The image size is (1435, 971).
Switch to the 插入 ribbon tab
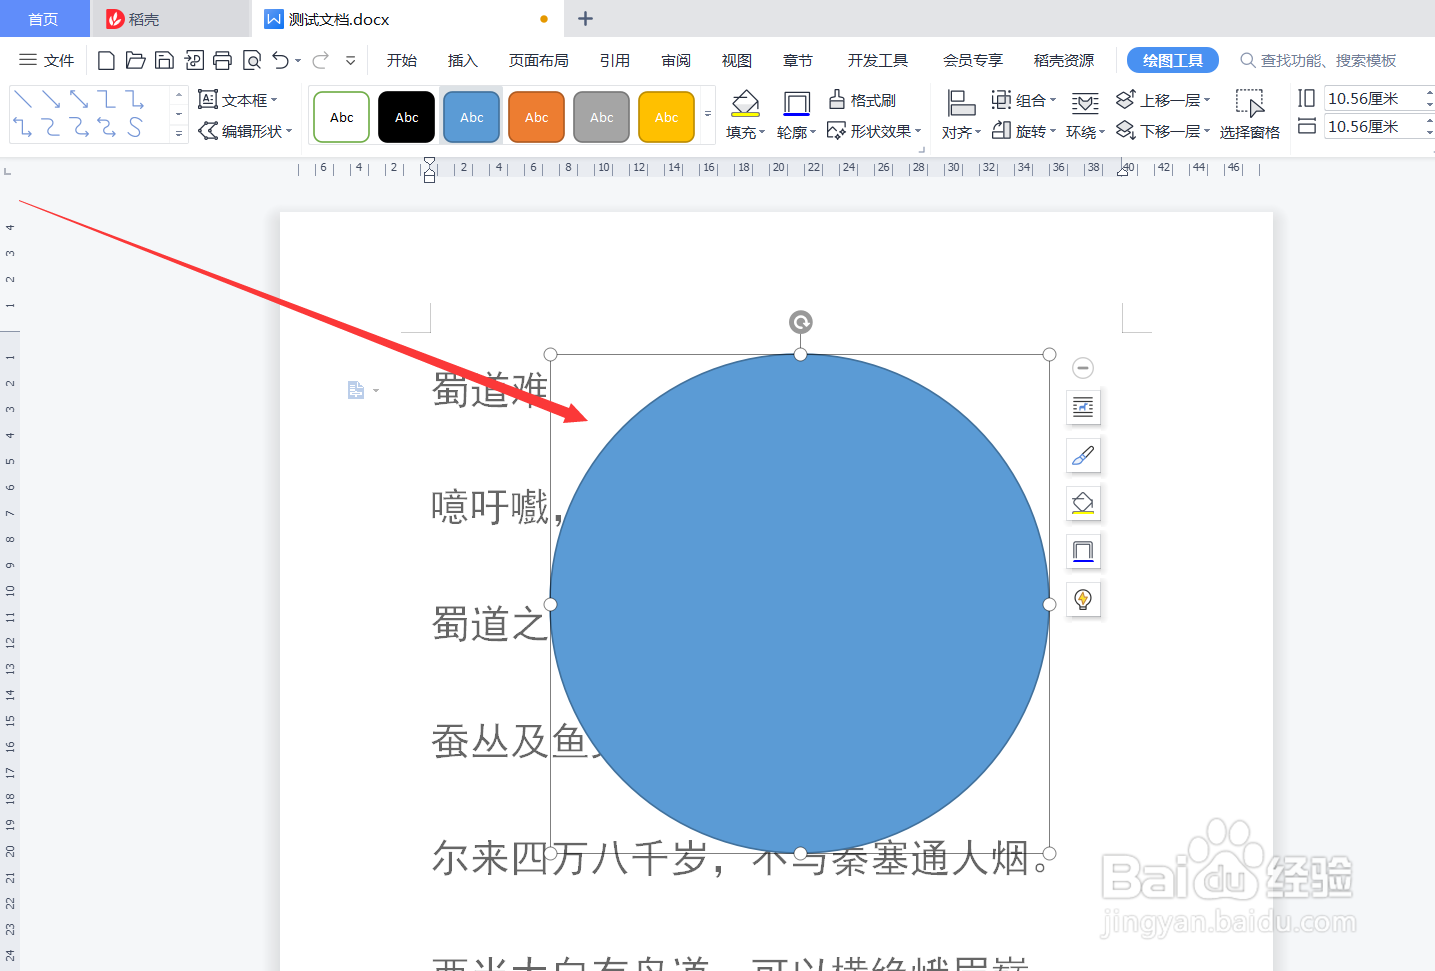point(462,60)
